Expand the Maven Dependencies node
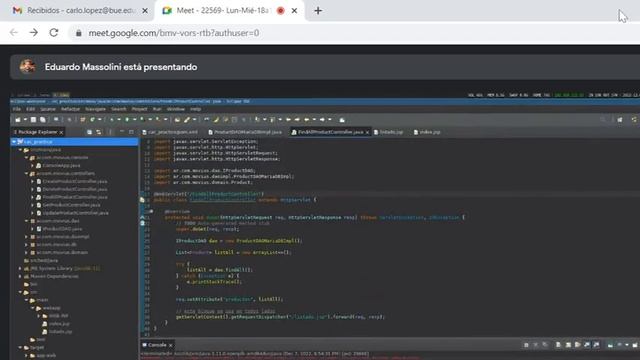The height and width of the screenshot is (360, 640). click(20, 276)
